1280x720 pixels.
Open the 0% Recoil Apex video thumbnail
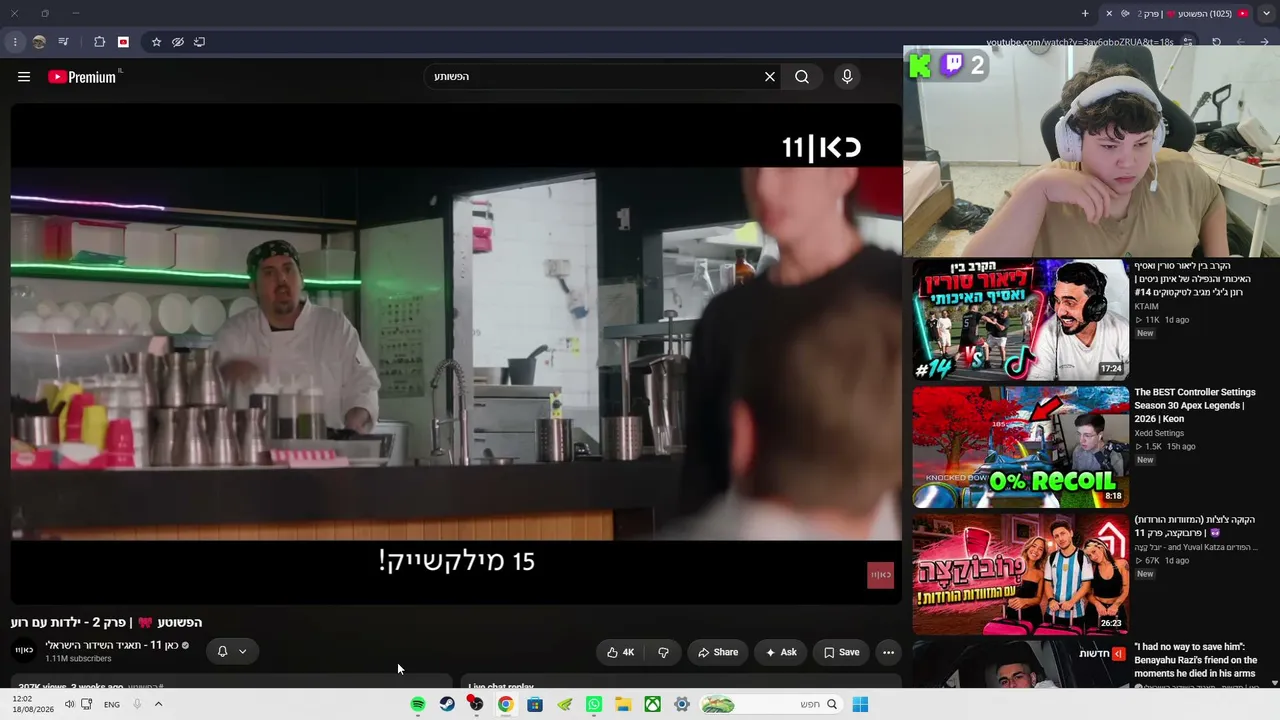(1020, 447)
